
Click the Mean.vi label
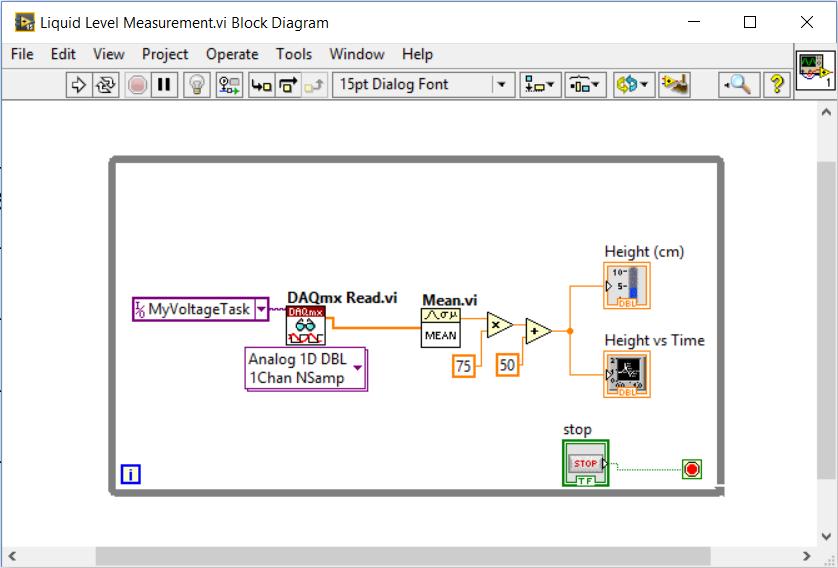pyautogui.click(x=449, y=300)
